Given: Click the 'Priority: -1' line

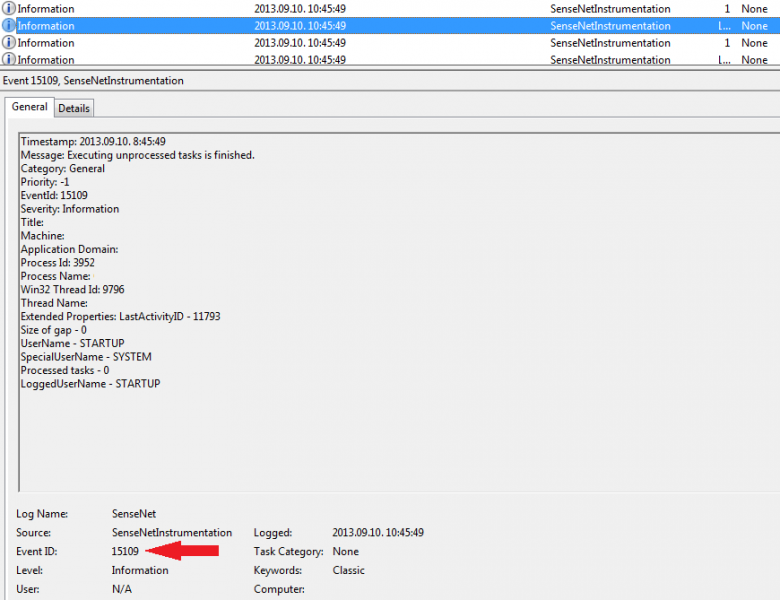Looking at the screenshot, I should click(x=45, y=182).
